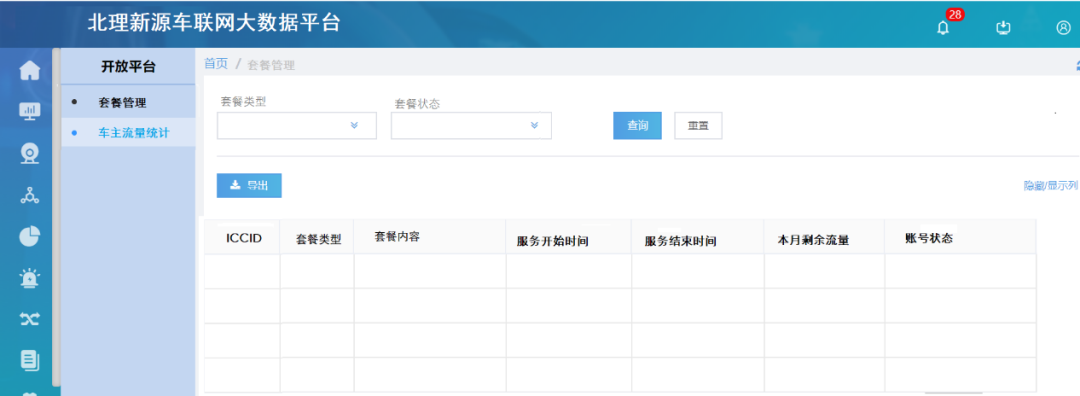Click the 北理新源车联网大数据平台 title

coord(214,23)
